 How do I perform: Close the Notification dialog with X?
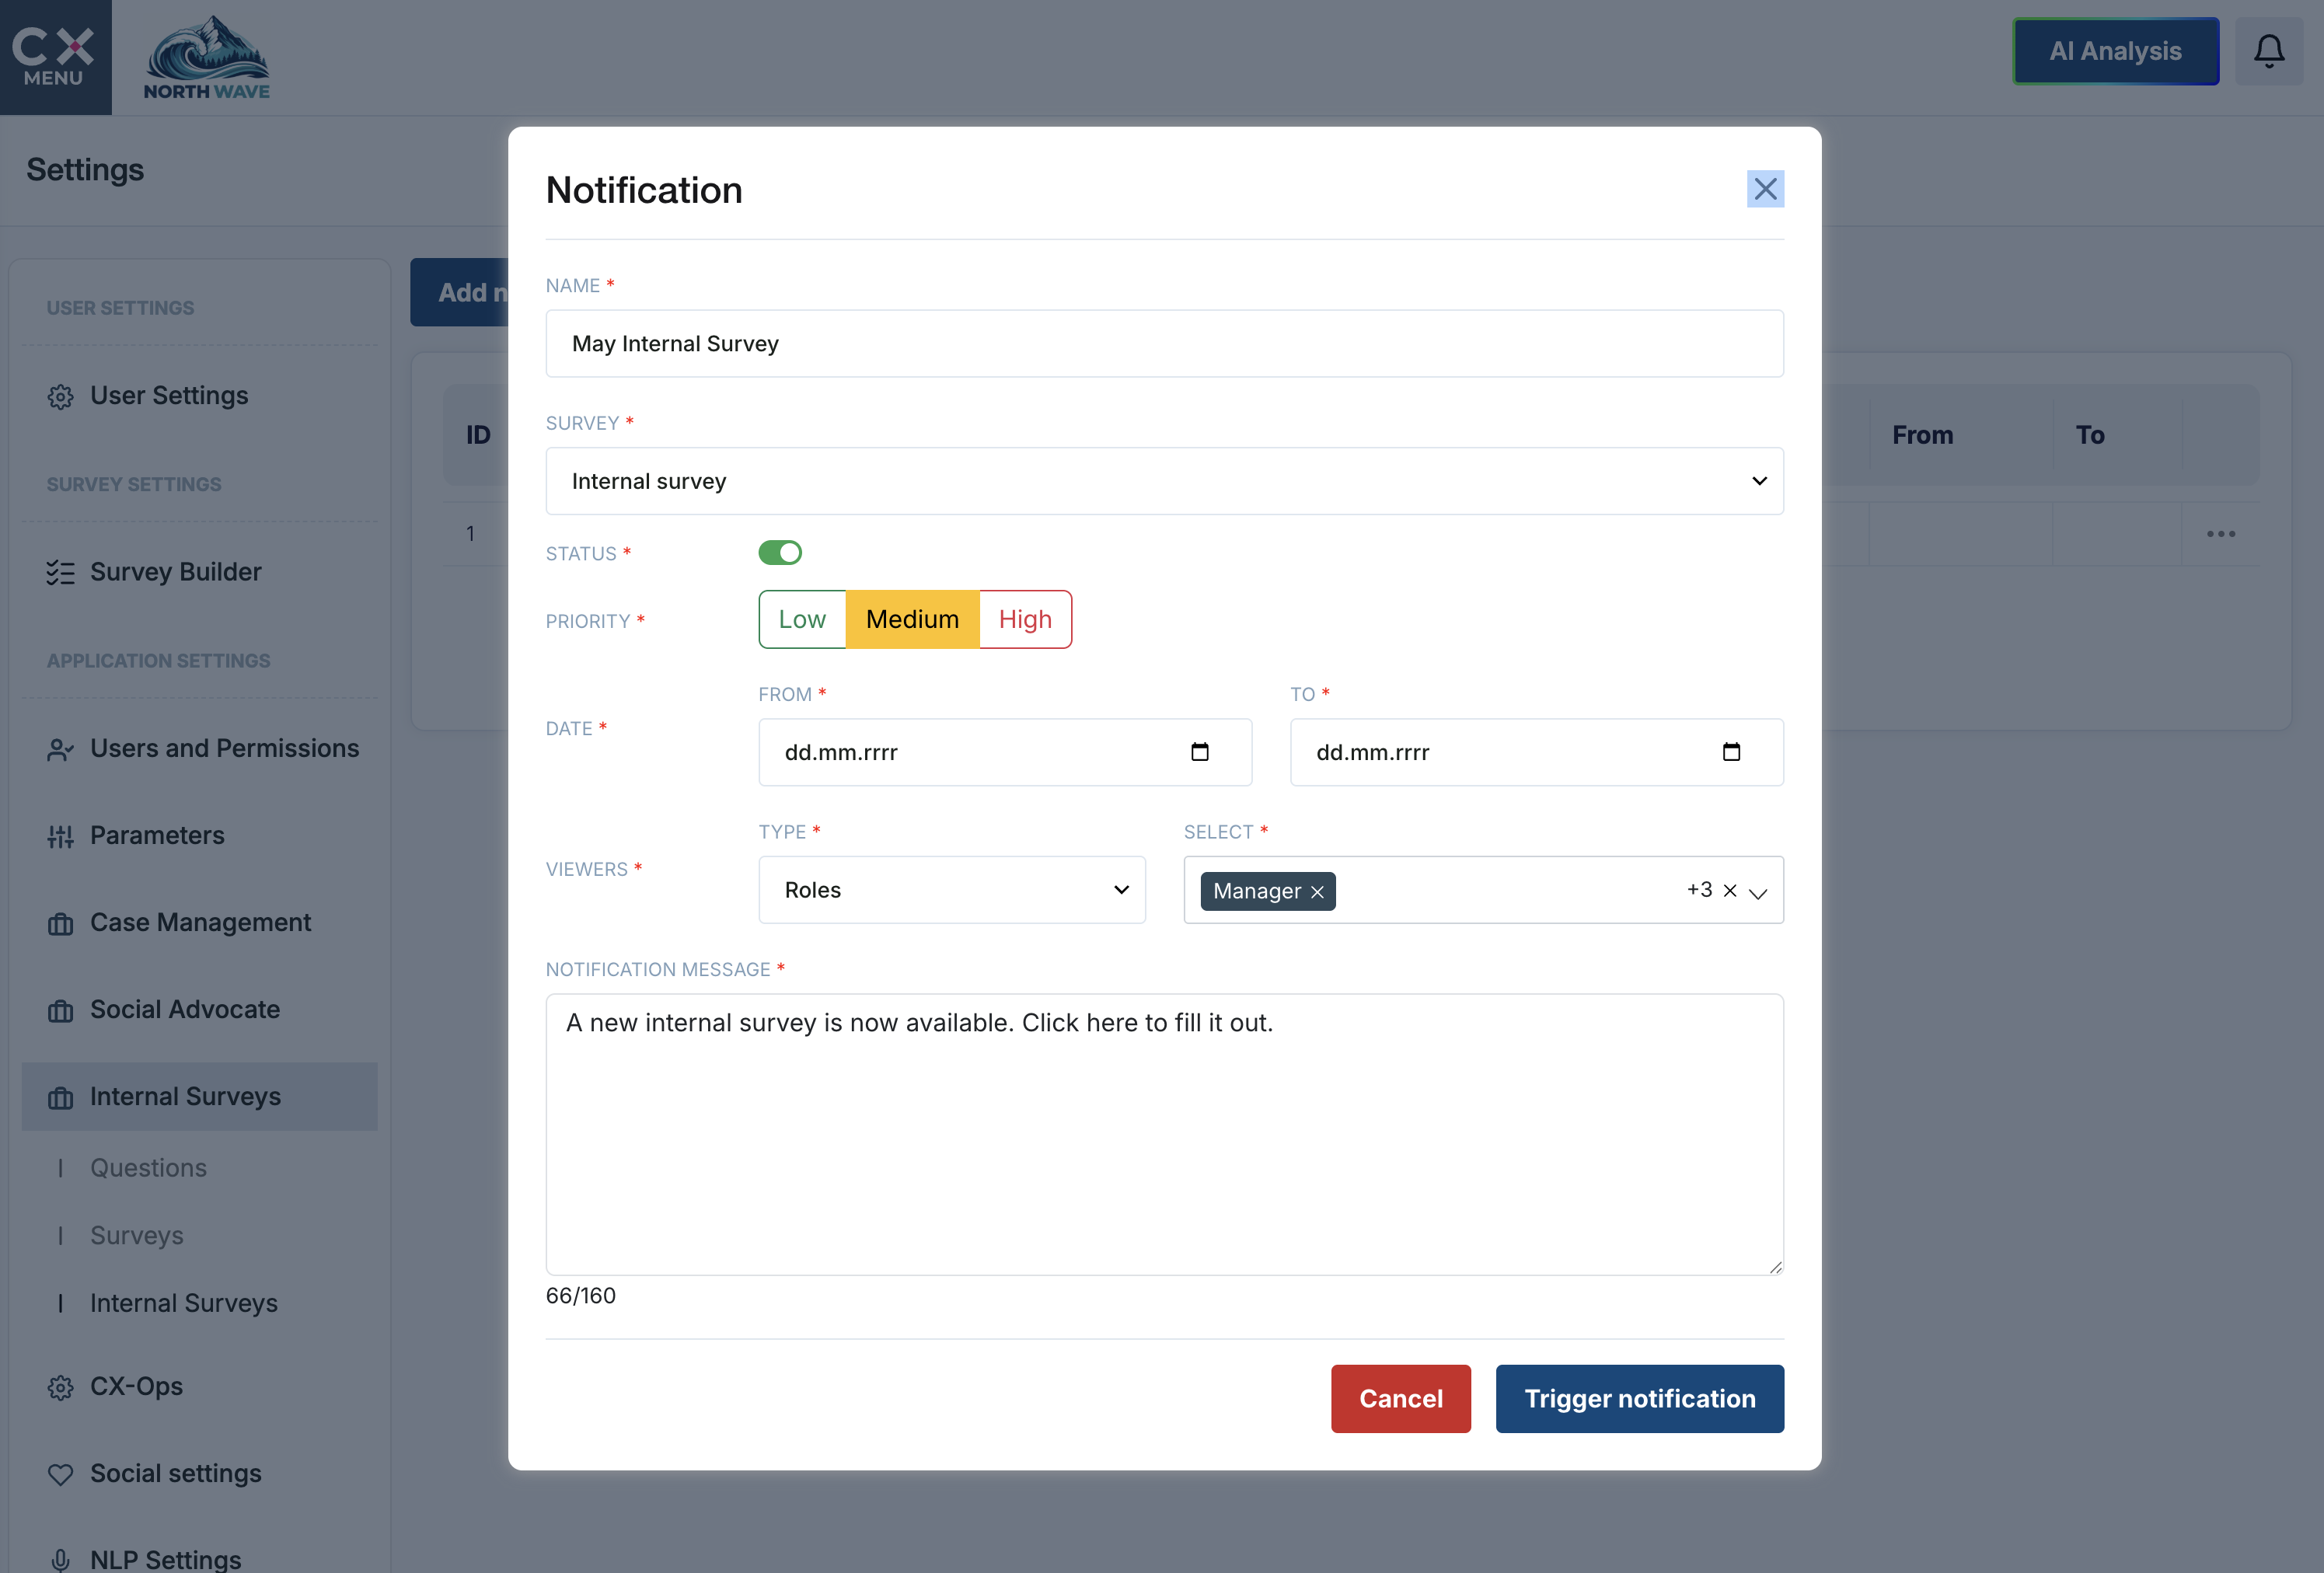[x=1765, y=189]
